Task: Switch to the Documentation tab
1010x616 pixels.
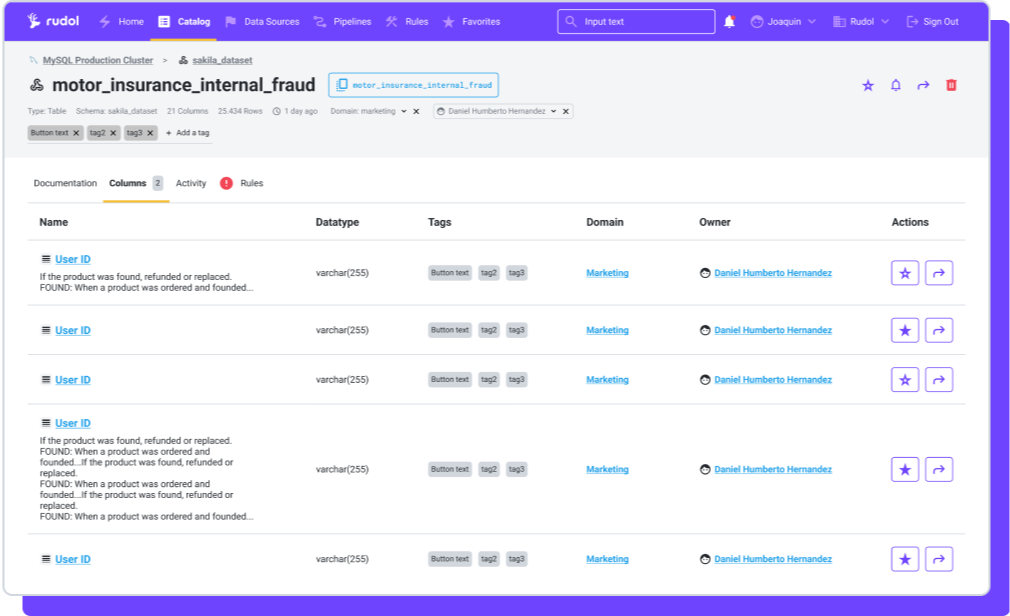Action: [65, 183]
